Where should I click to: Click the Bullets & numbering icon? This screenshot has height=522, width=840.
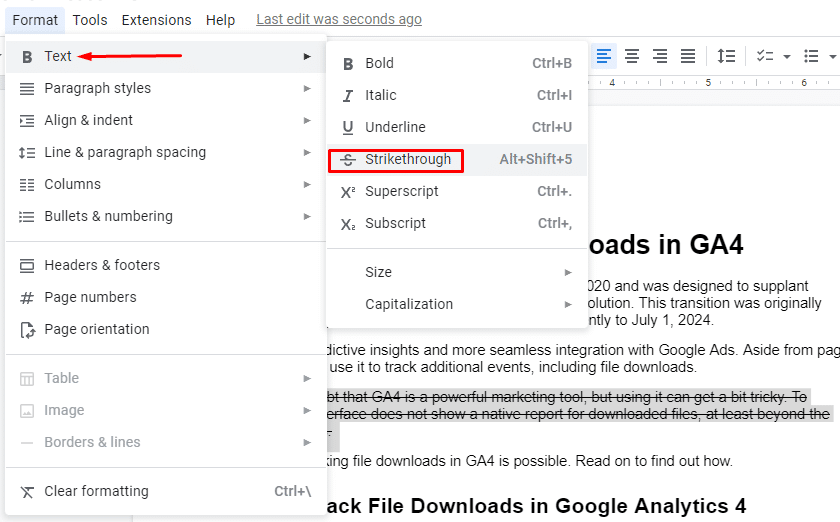point(27,217)
